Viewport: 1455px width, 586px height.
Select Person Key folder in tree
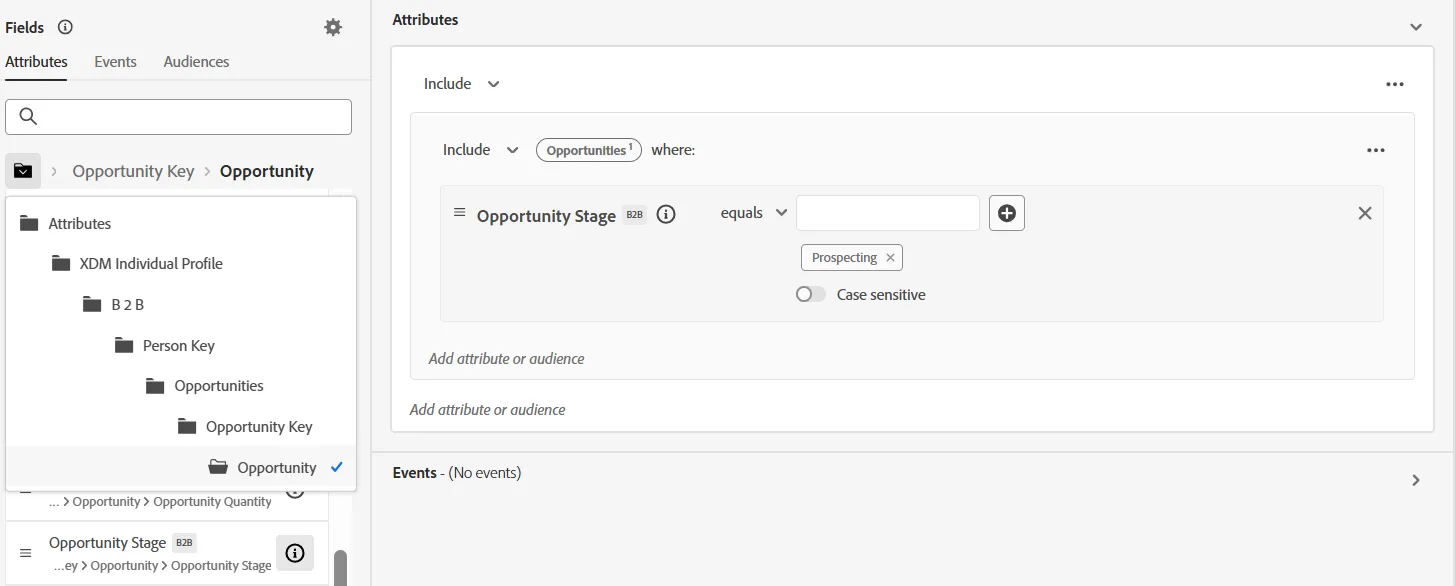click(181, 346)
